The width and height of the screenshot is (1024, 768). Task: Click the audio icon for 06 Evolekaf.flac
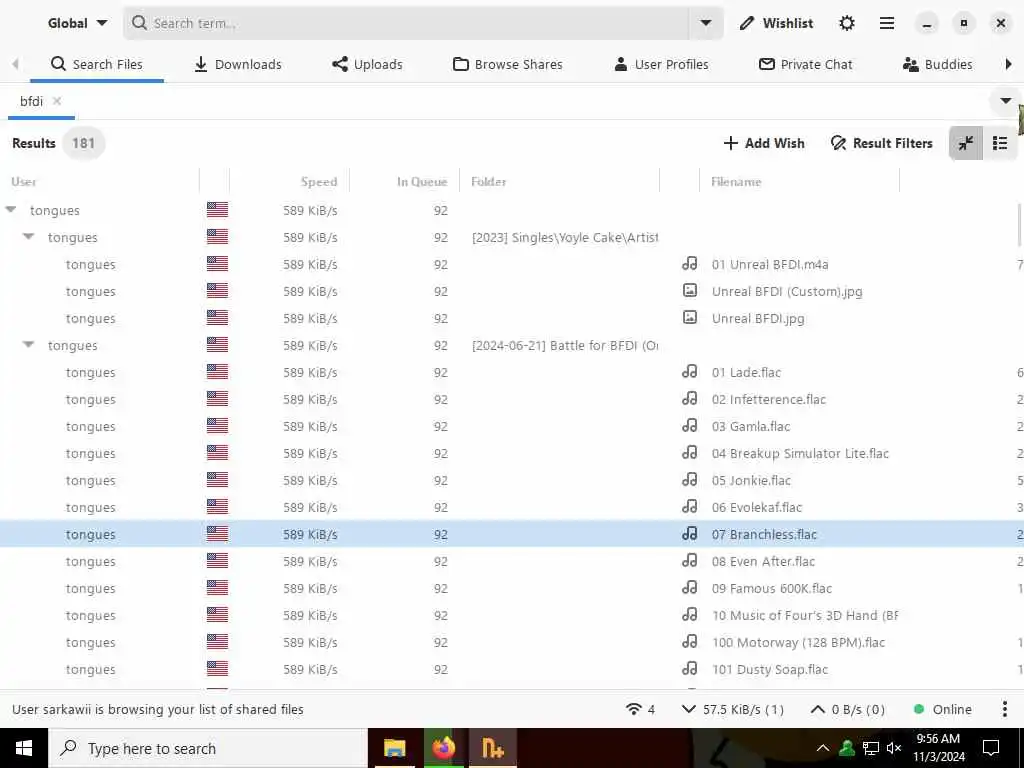click(x=690, y=506)
